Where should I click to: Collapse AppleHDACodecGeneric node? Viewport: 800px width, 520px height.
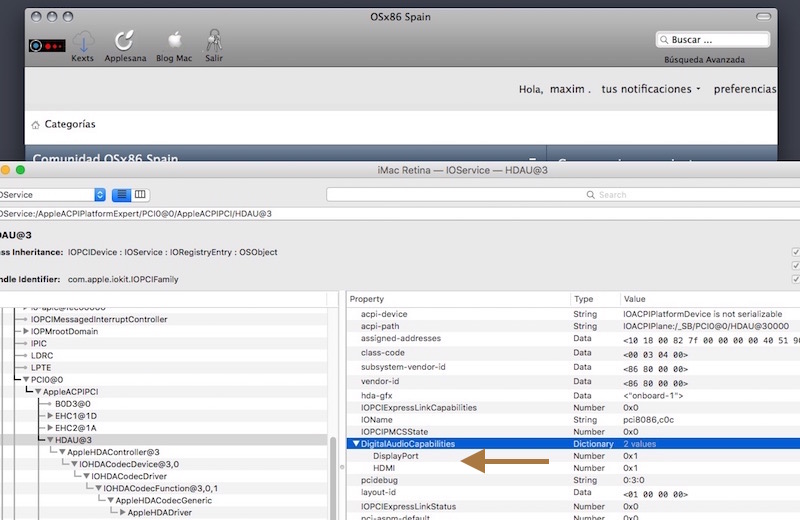coord(111,501)
